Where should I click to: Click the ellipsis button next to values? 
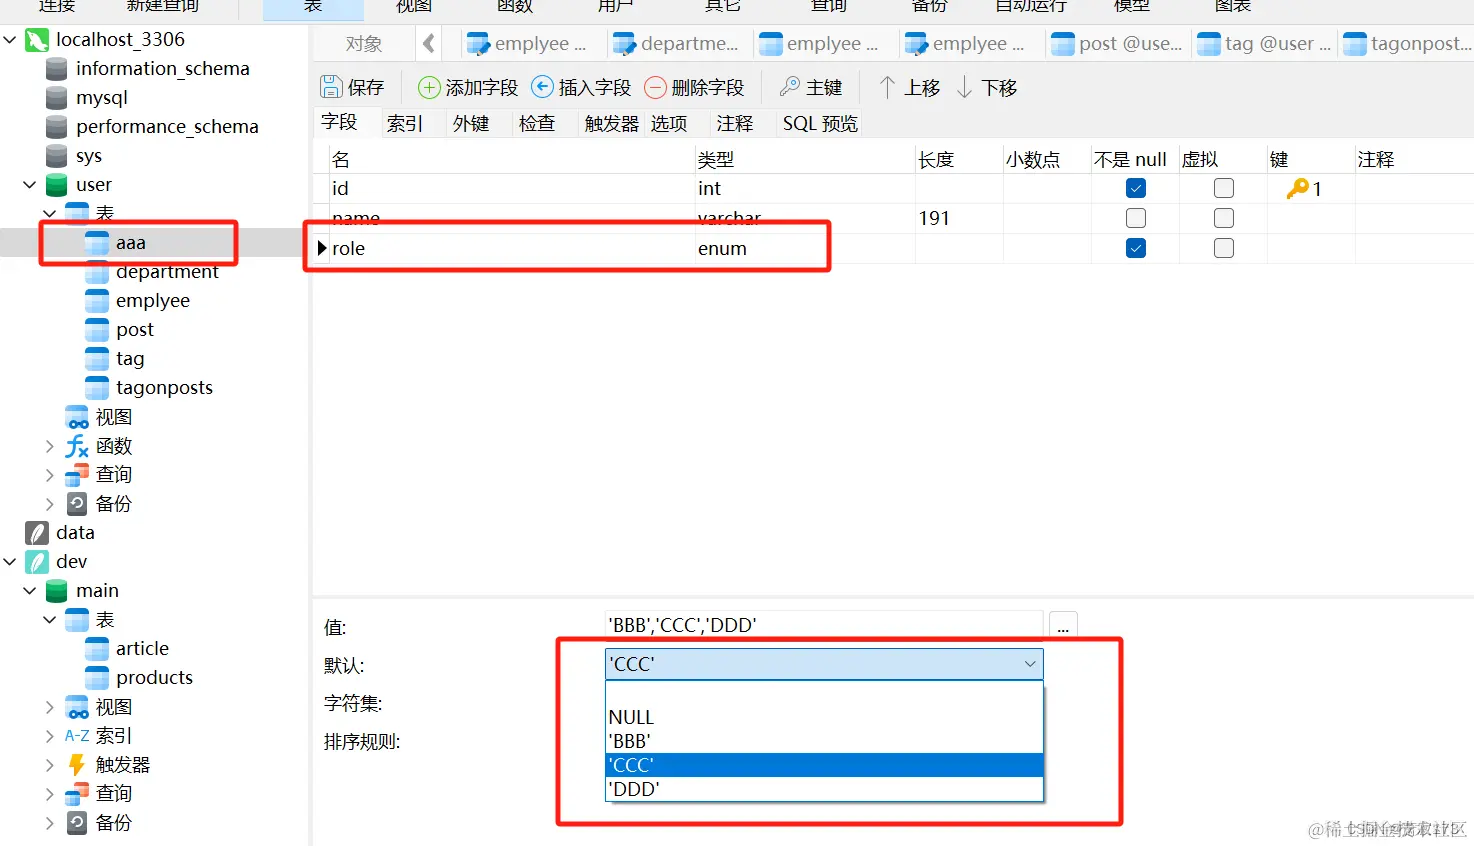coord(1063,626)
